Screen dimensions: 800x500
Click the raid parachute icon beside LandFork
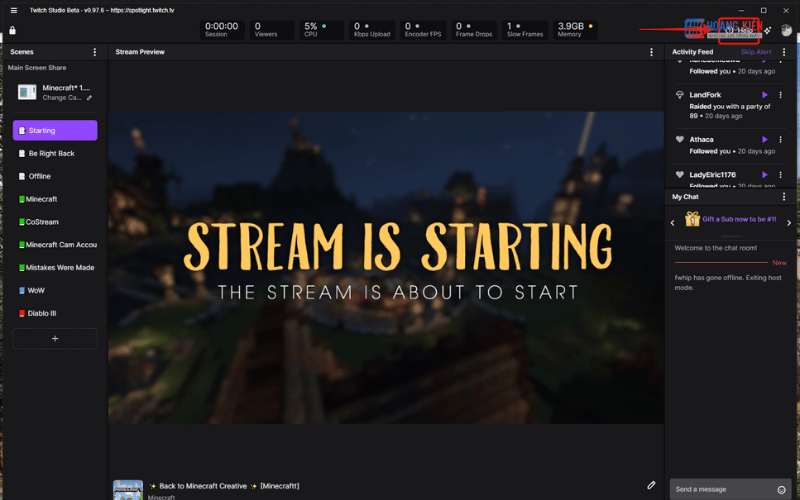pyautogui.click(x=680, y=95)
